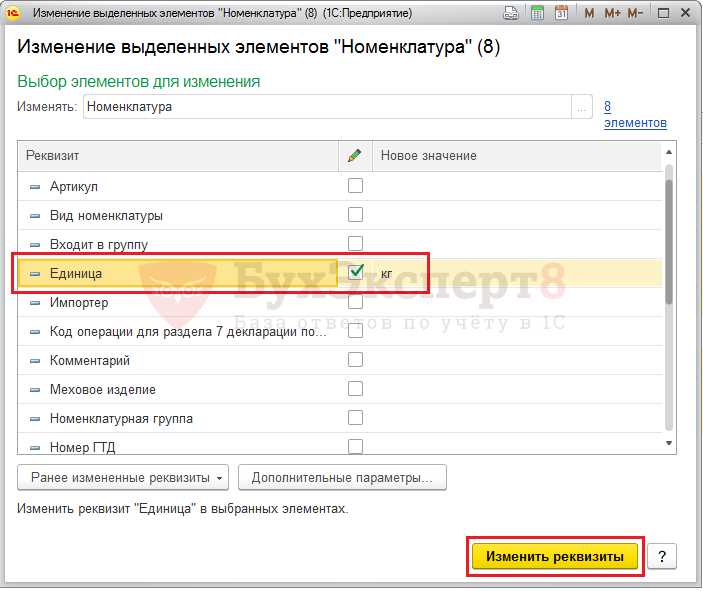Screen dimensions: 703x591
Task: Click the Изменять input field with Номенклатура
Action: pyautogui.click(x=327, y=107)
